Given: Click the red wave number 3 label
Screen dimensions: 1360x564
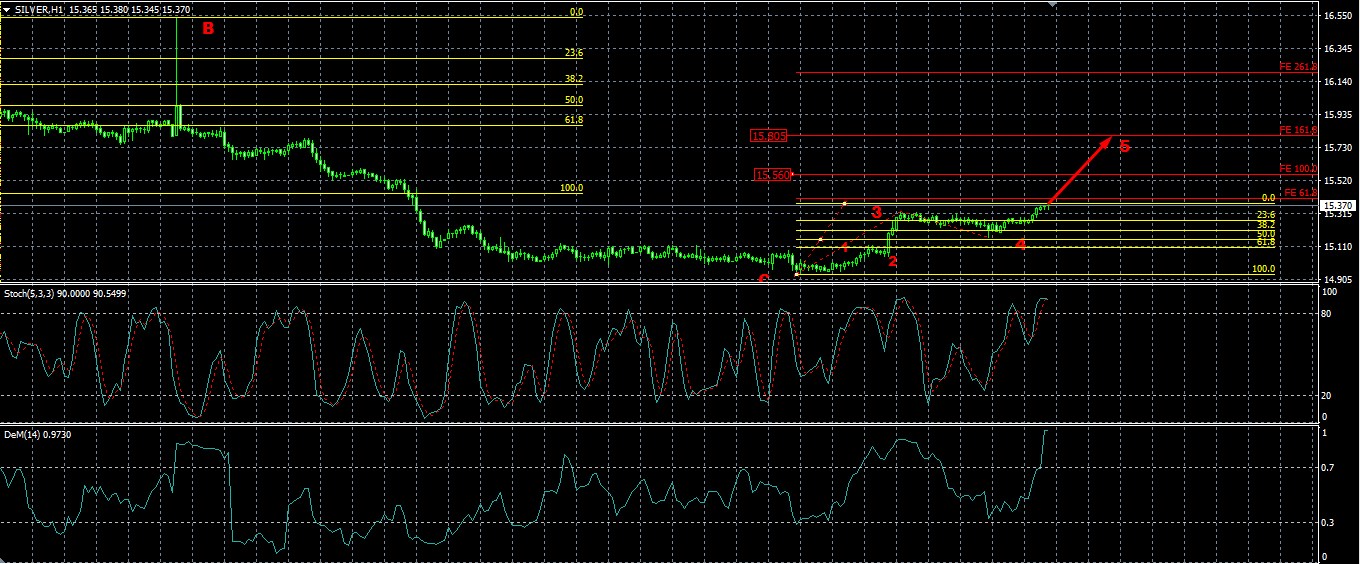Looking at the screenshot, I should (x=877, y=212).
